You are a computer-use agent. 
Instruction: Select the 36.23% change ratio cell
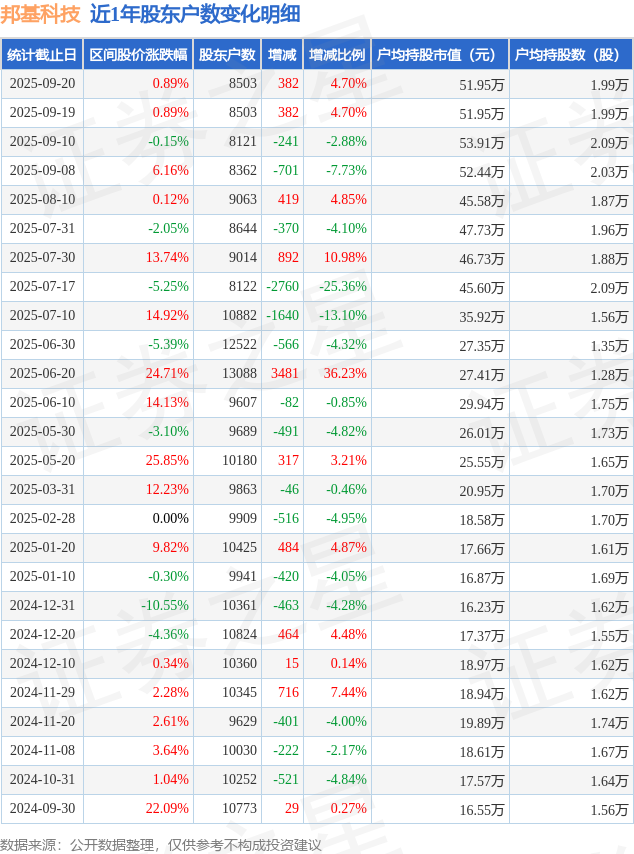click(x=345, y=374)
